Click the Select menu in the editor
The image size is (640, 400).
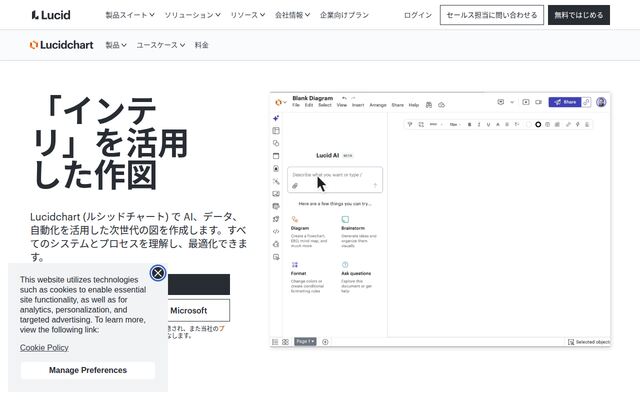click(325, 105)
